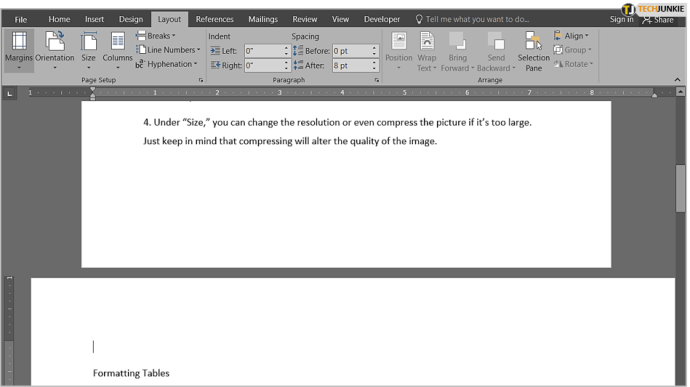Click the line 'Just keep in mind...'
This screenshot has width=690, height=387.
pos(290,141)
